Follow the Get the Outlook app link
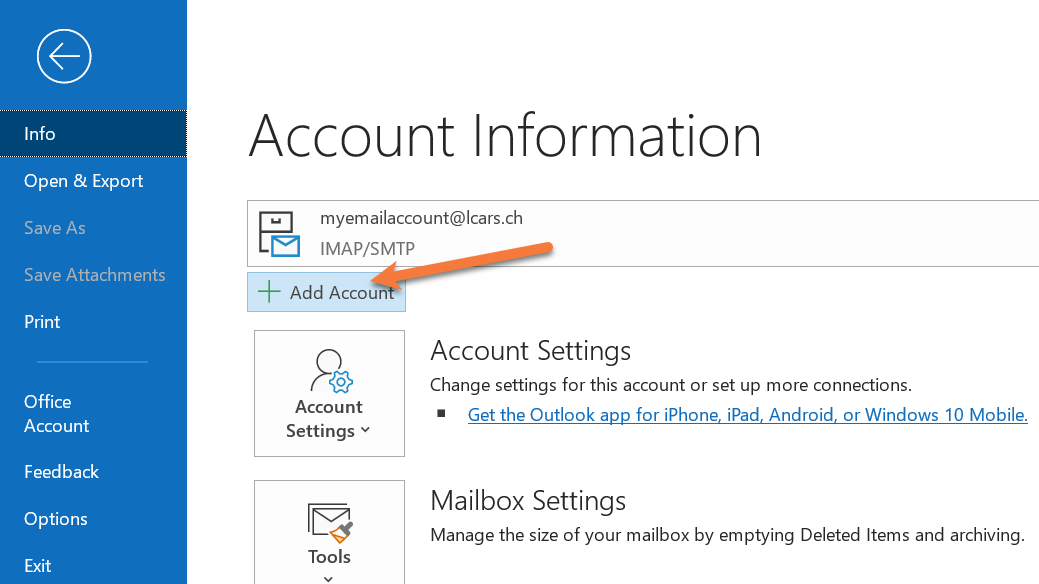The width and height of the screenshot is (1039, 584). [747, 415]
